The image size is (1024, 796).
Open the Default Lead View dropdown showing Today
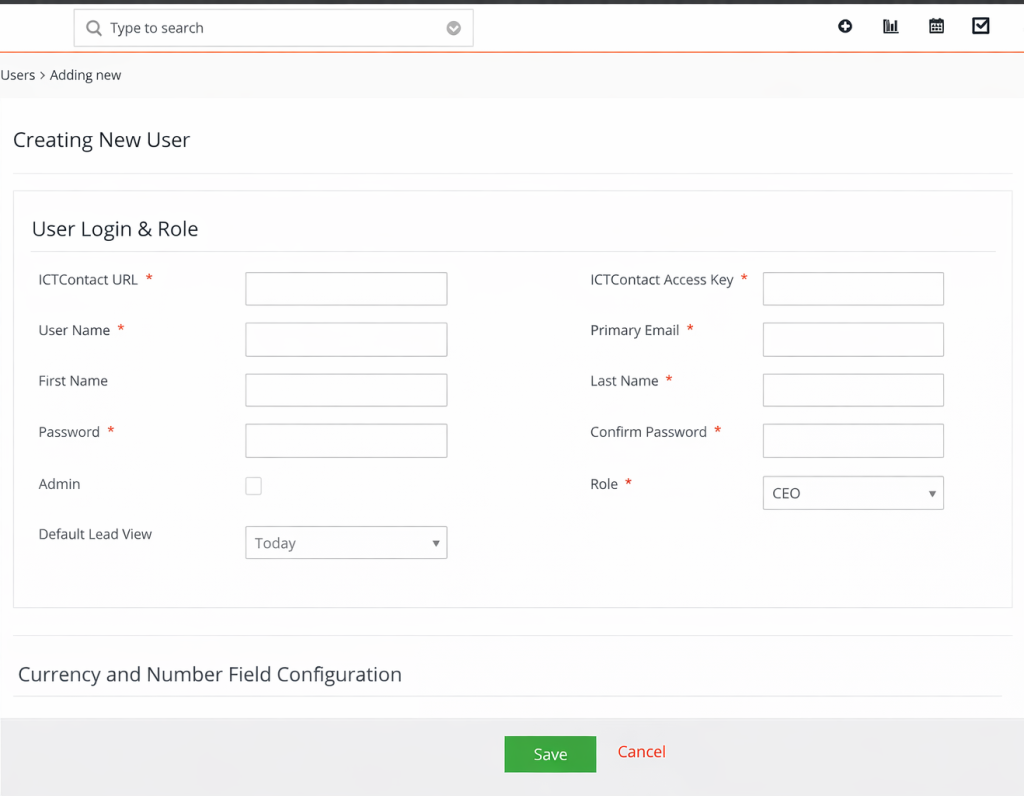[345, 542]
